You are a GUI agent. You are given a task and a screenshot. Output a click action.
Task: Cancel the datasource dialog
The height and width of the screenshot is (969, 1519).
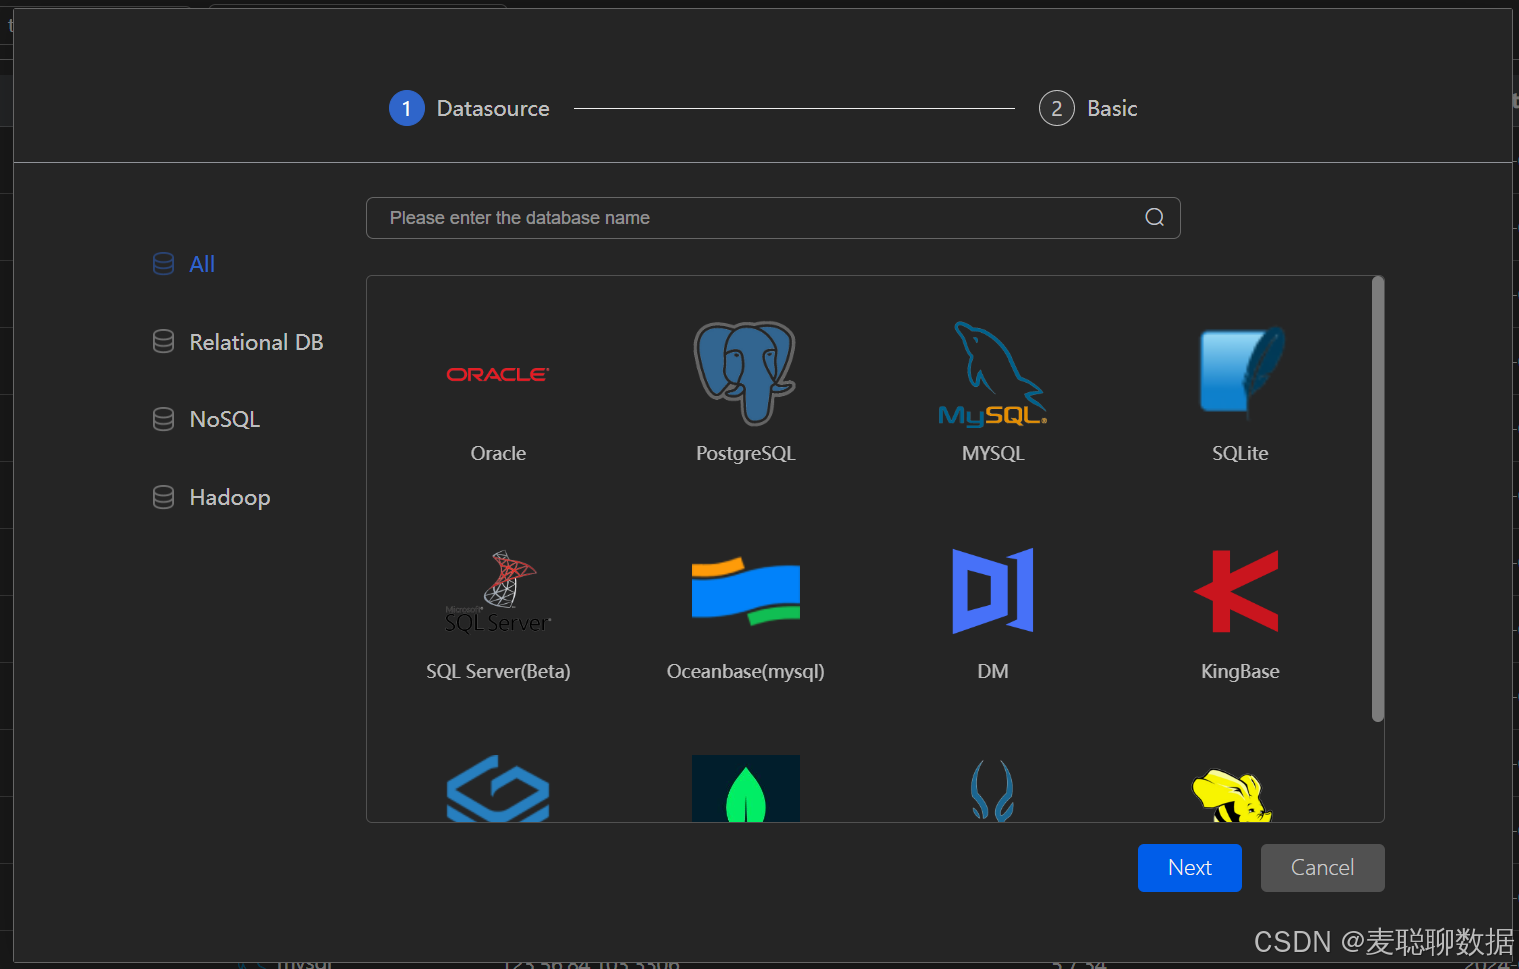[x=1322, y=868]
